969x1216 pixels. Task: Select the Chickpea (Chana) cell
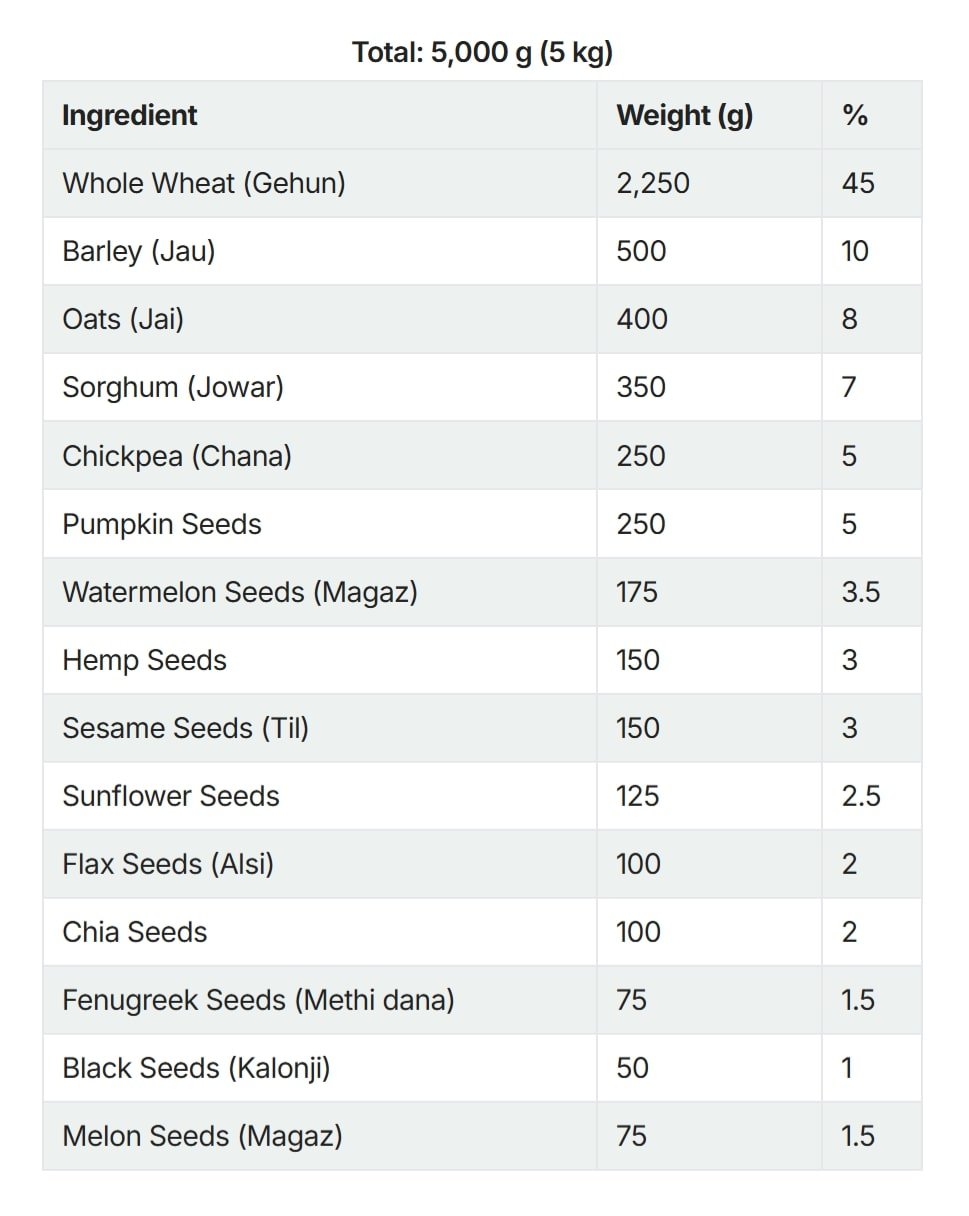tap(177, 456)
